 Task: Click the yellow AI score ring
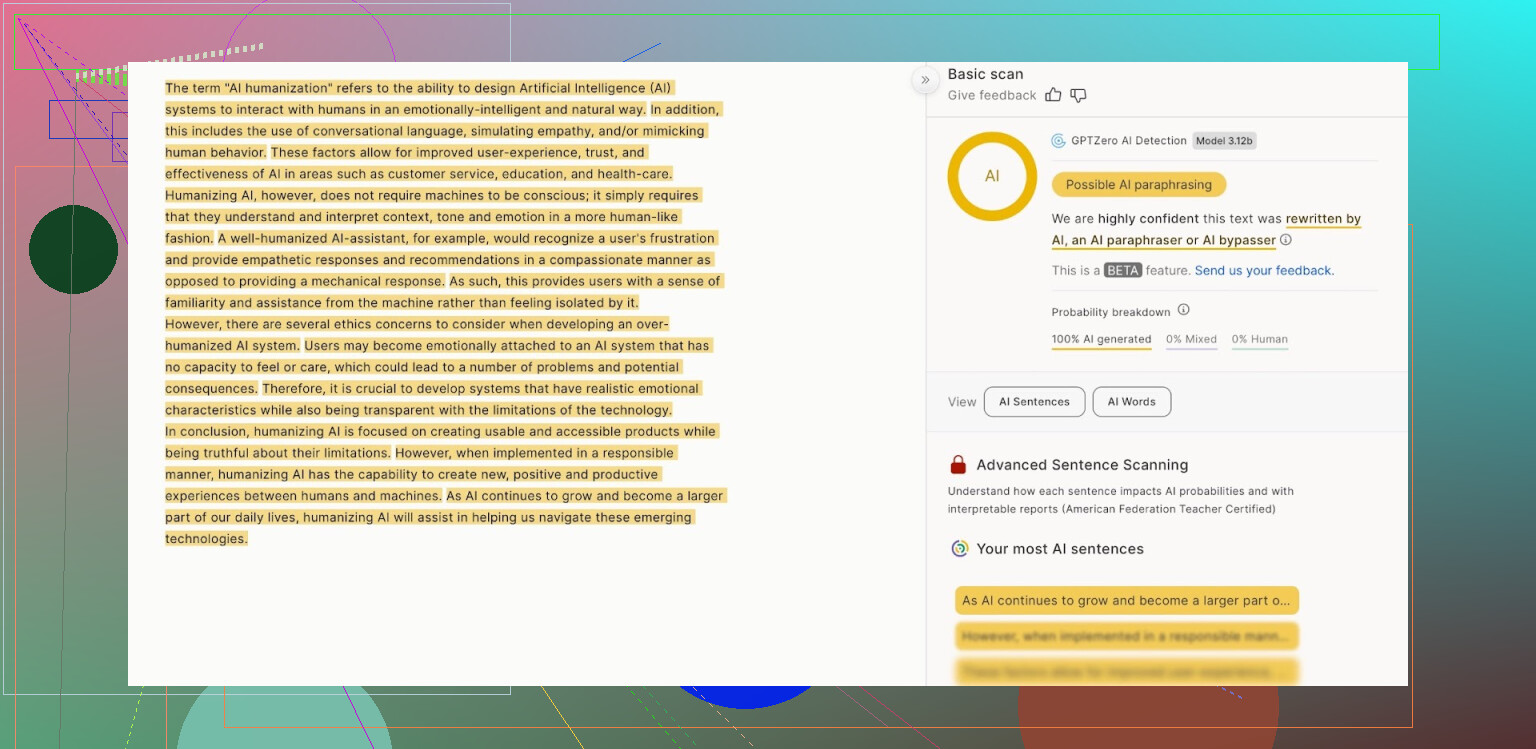(x=992, y=176)
